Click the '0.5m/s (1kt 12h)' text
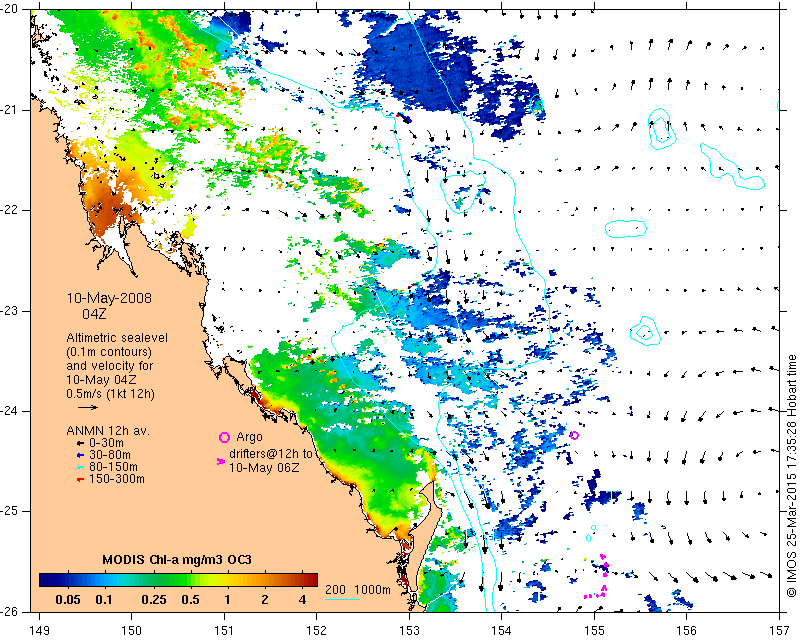Screen dimensions: 800x640 (x=111, y=394)
